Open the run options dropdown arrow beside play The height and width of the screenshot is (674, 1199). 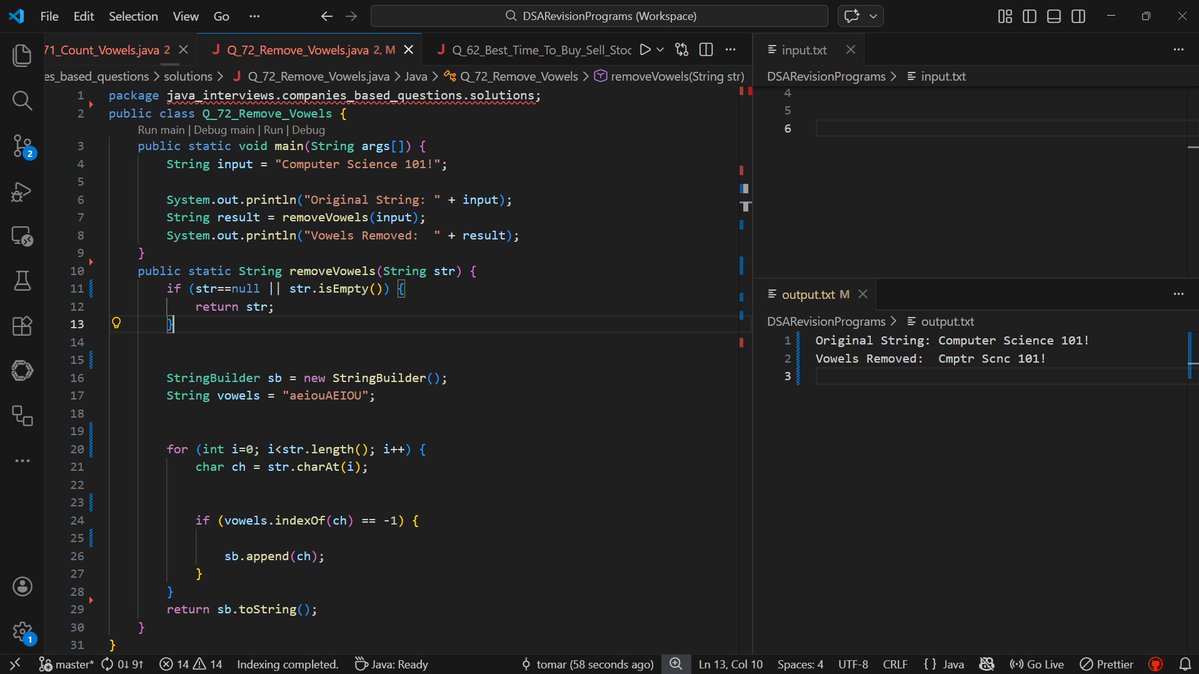(x=660, y=50)
